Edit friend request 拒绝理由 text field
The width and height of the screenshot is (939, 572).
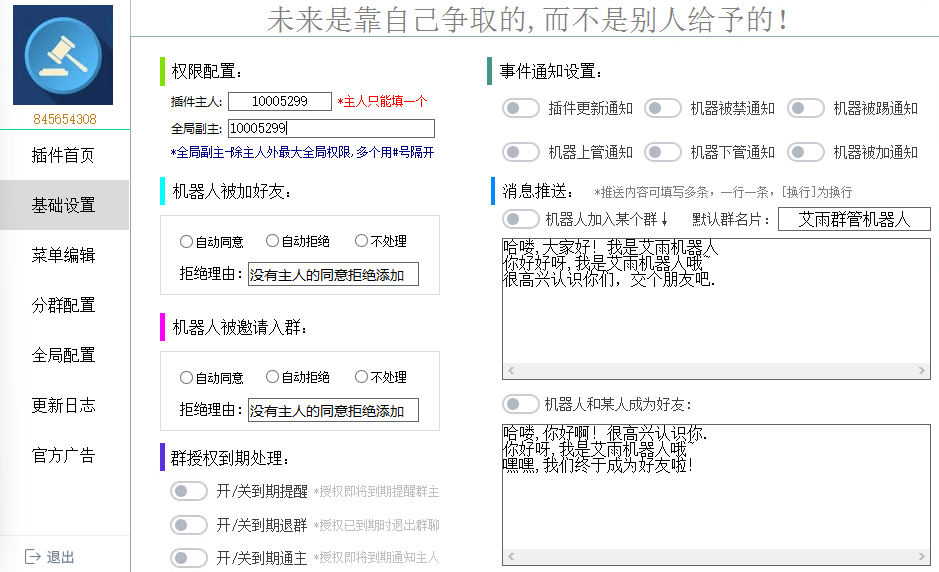pyautogui.click(x=333, y=274)
